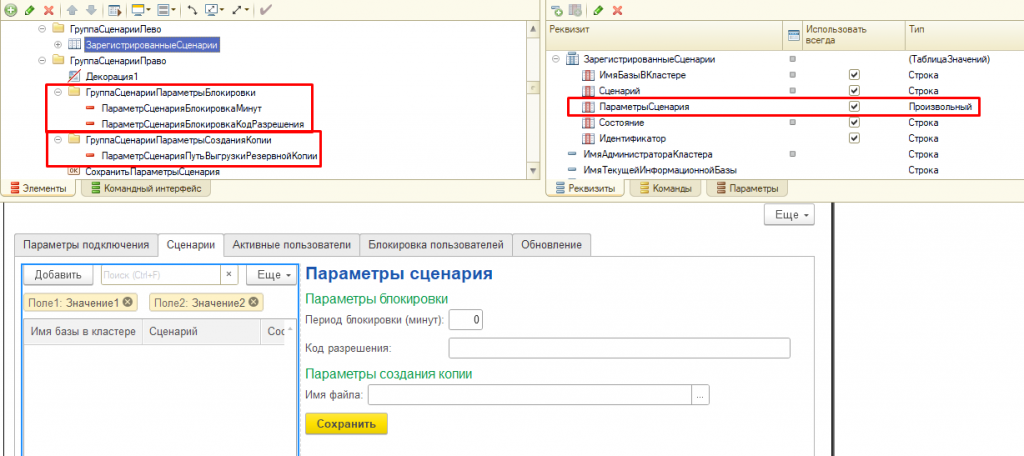The width and height of the screenshot is (1024, 456).
Task: Click the Поиск (Ctrl+F) search field
Action: (x=160, y=275)
